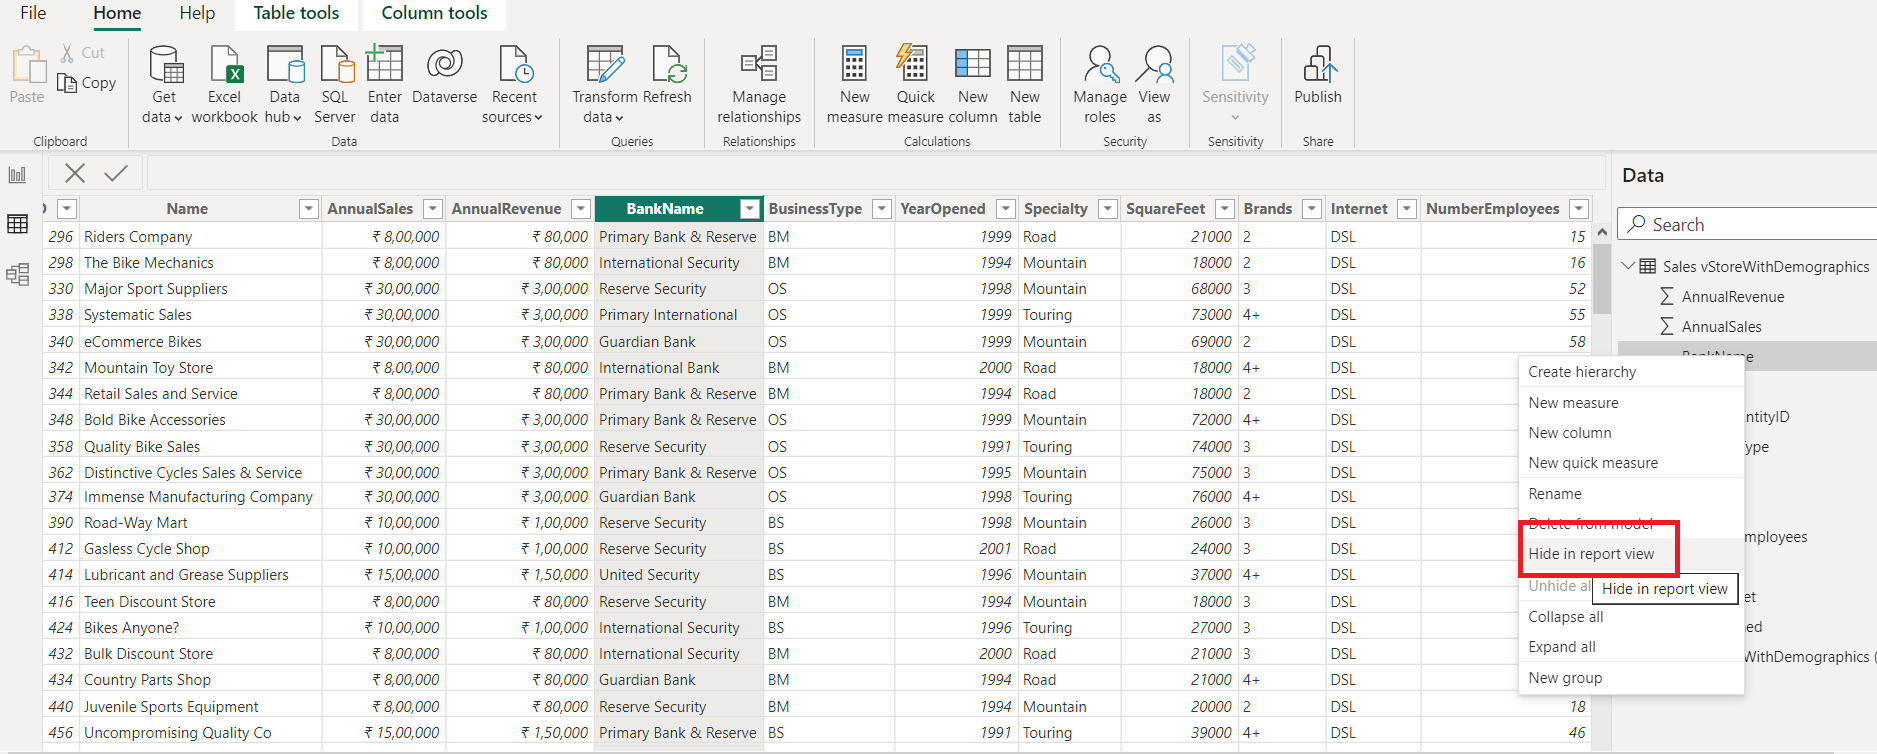Click the Copy icon in Clipboard

pyautogui.click(x=67, y=83)
